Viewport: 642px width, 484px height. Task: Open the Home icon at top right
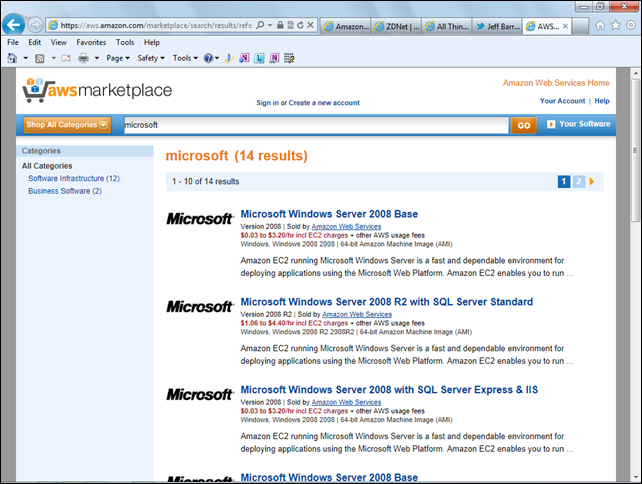600,25
